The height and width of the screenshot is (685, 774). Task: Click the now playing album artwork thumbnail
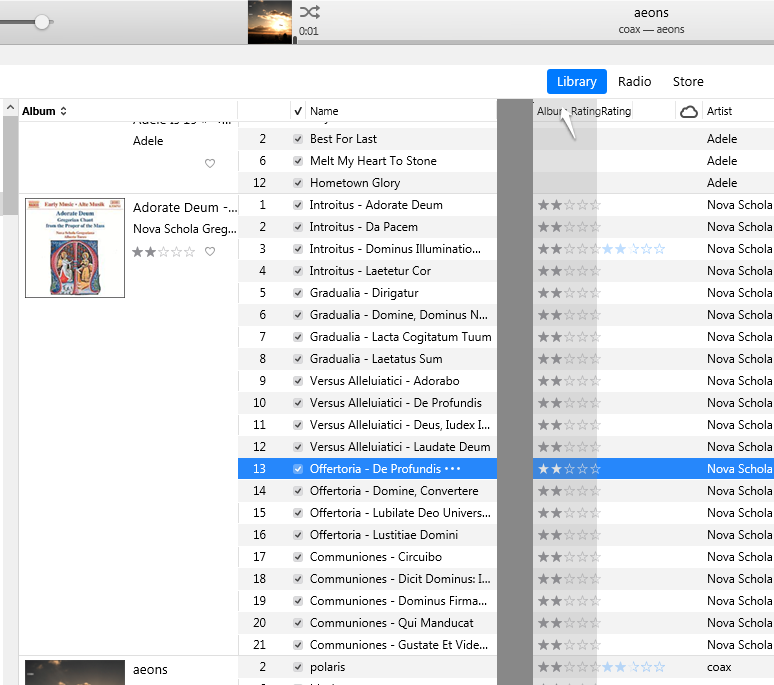pos(270,22)
